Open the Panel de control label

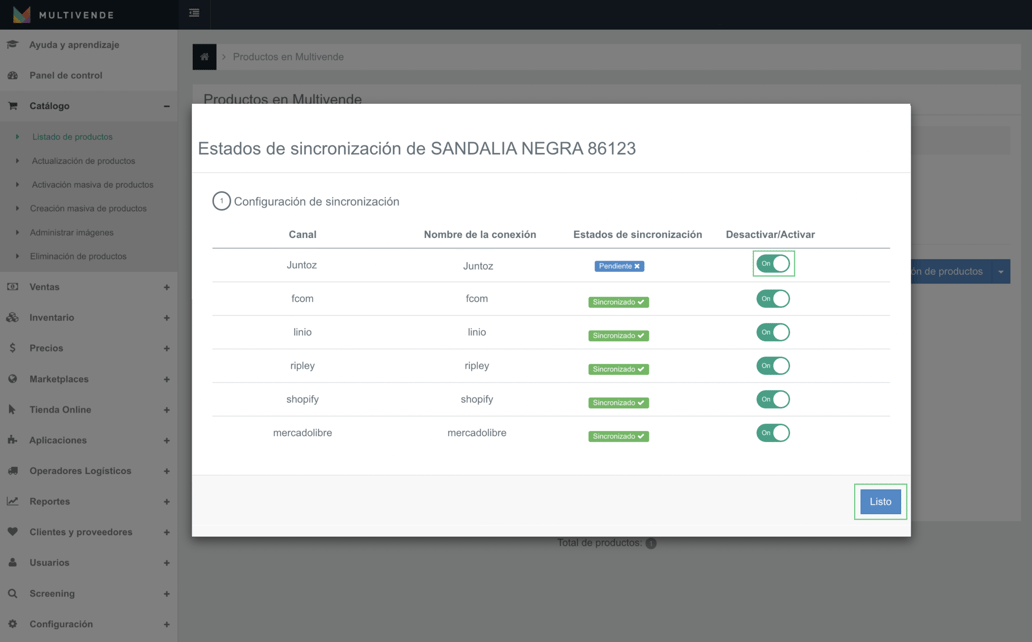tap(66, 75)
